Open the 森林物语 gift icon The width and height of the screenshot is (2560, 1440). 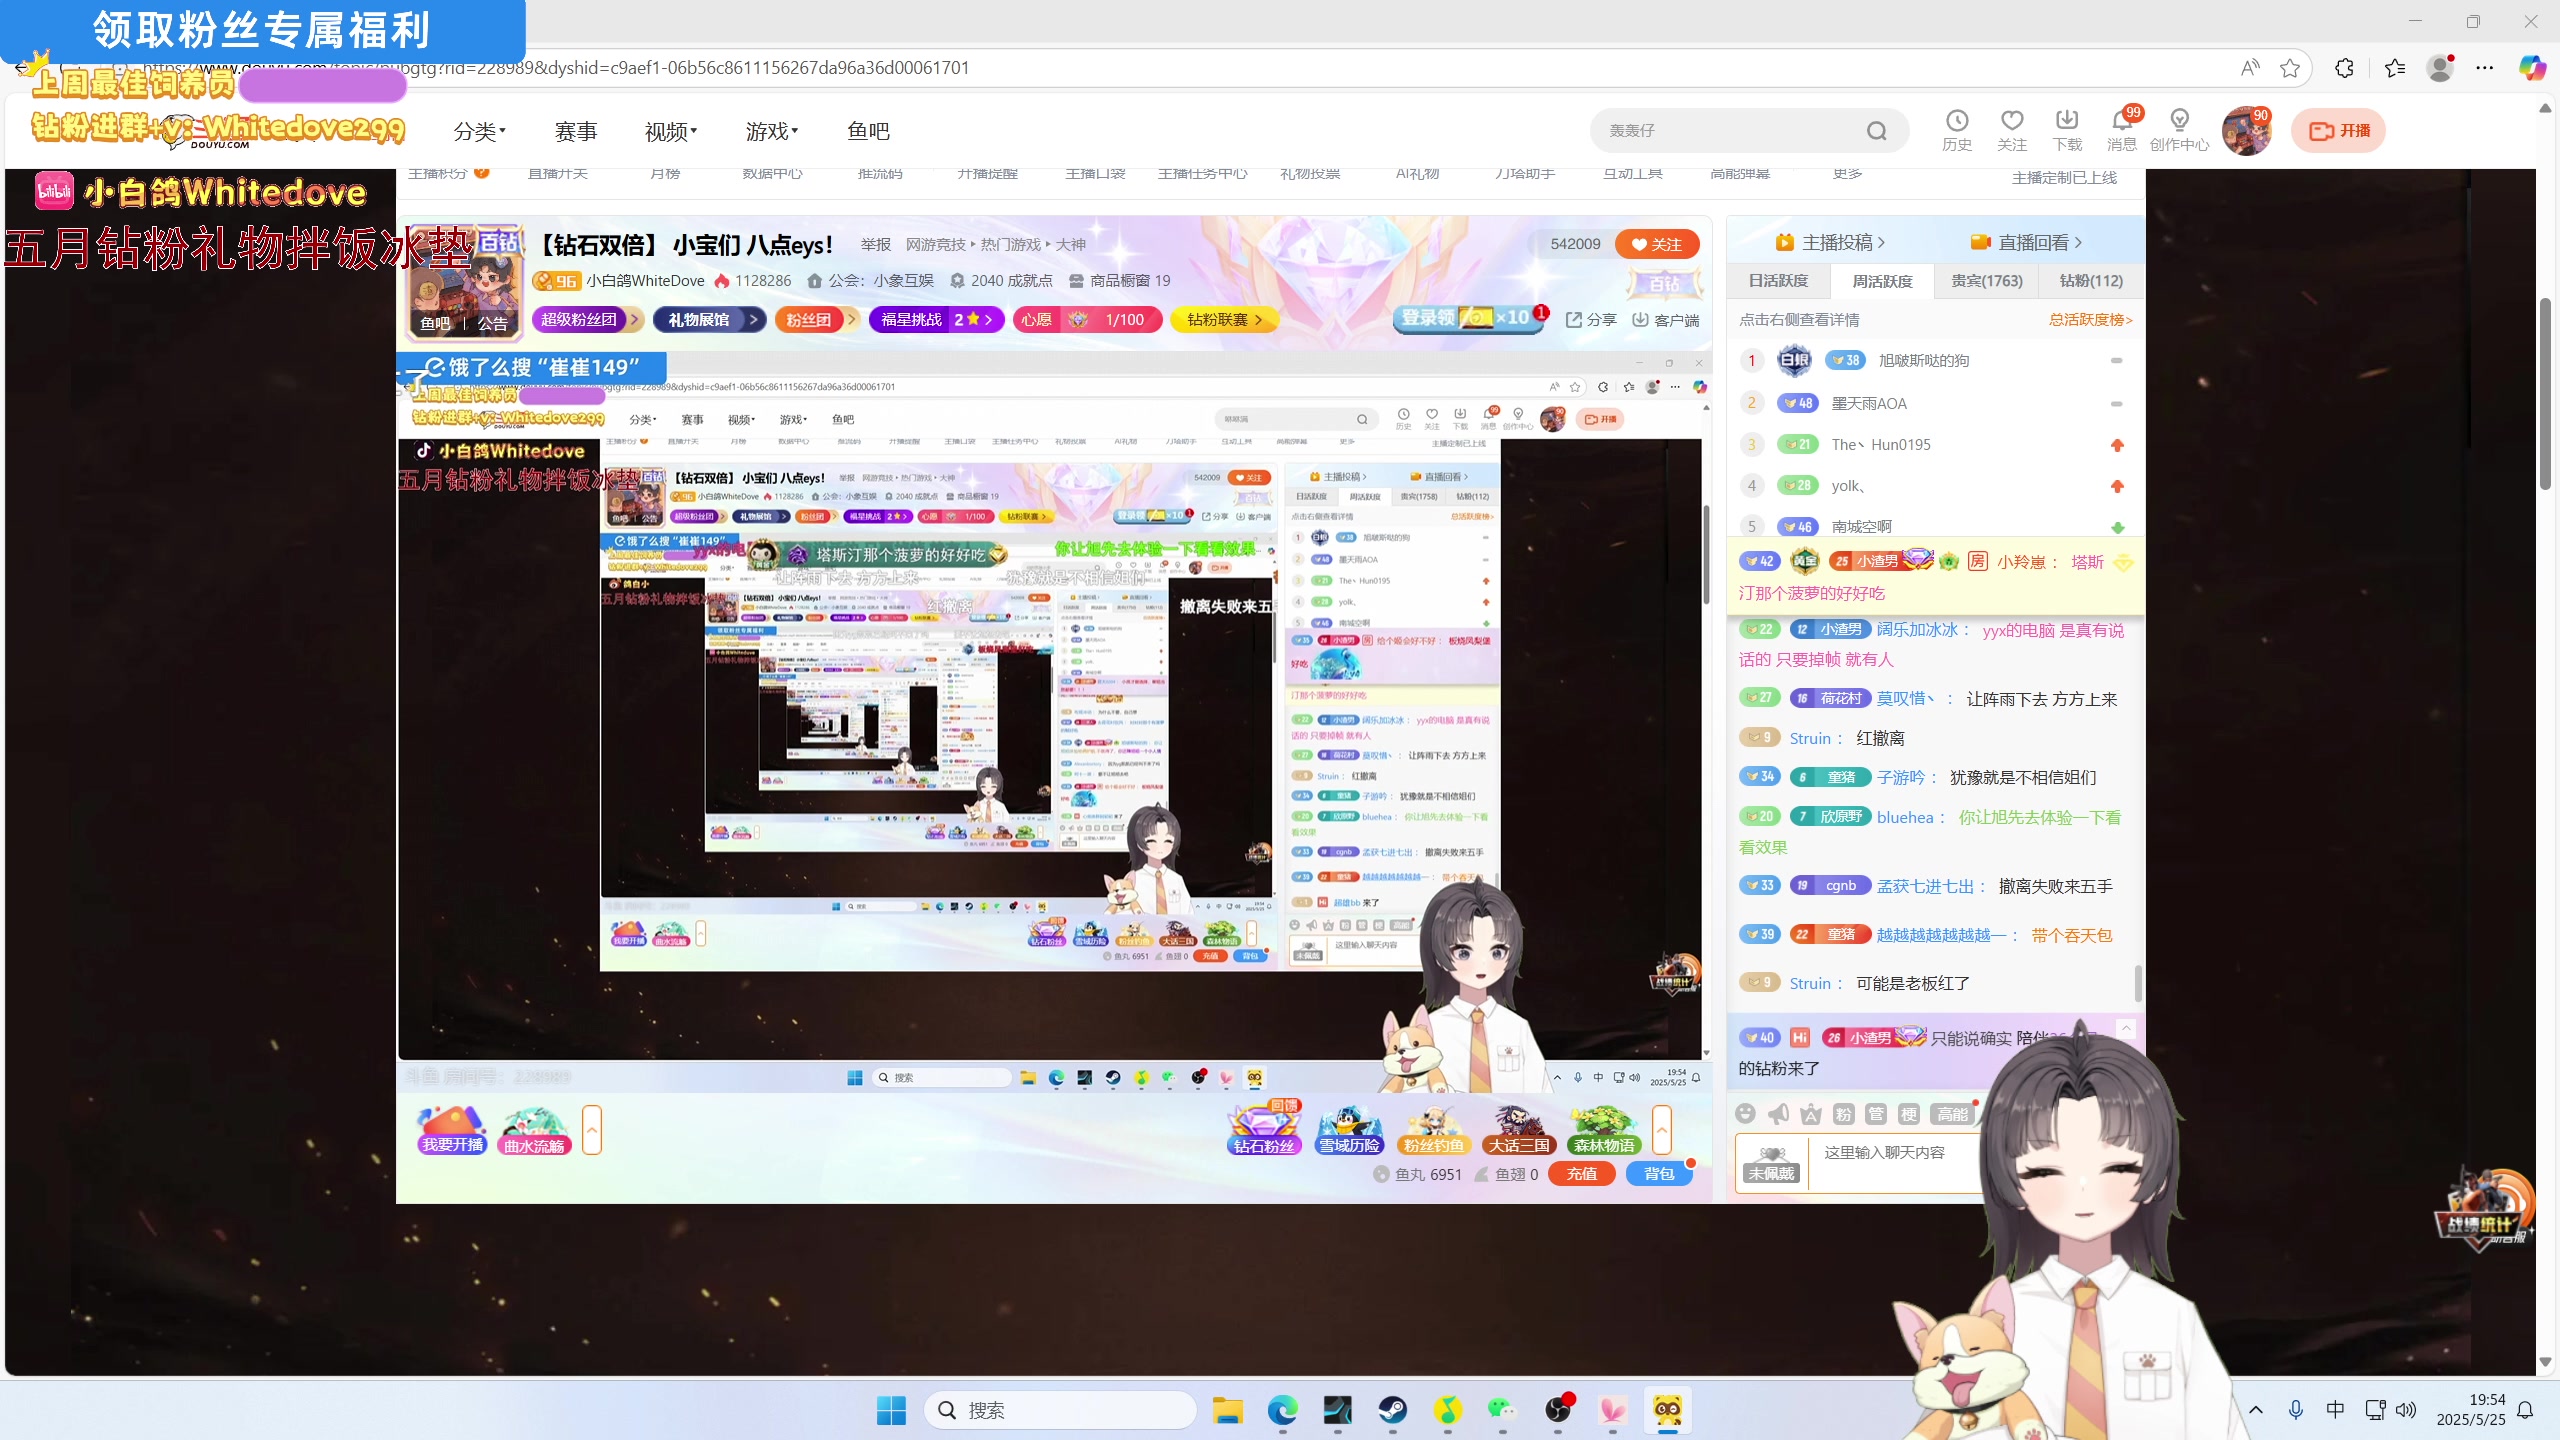[1603, 1129]
